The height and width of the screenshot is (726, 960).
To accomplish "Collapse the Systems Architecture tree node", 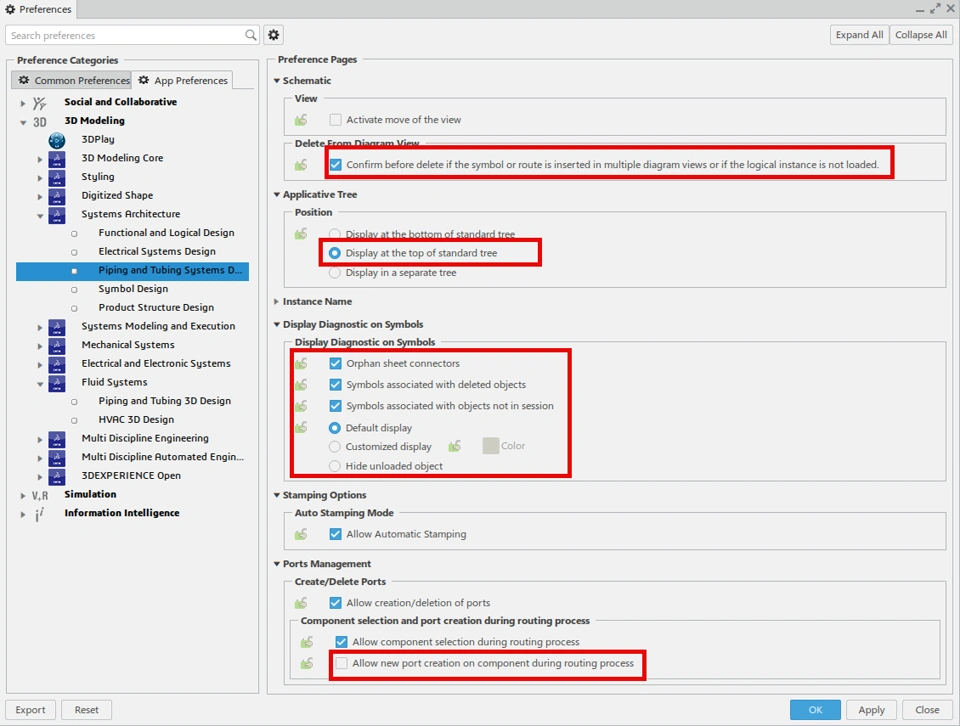I will 40,215.
